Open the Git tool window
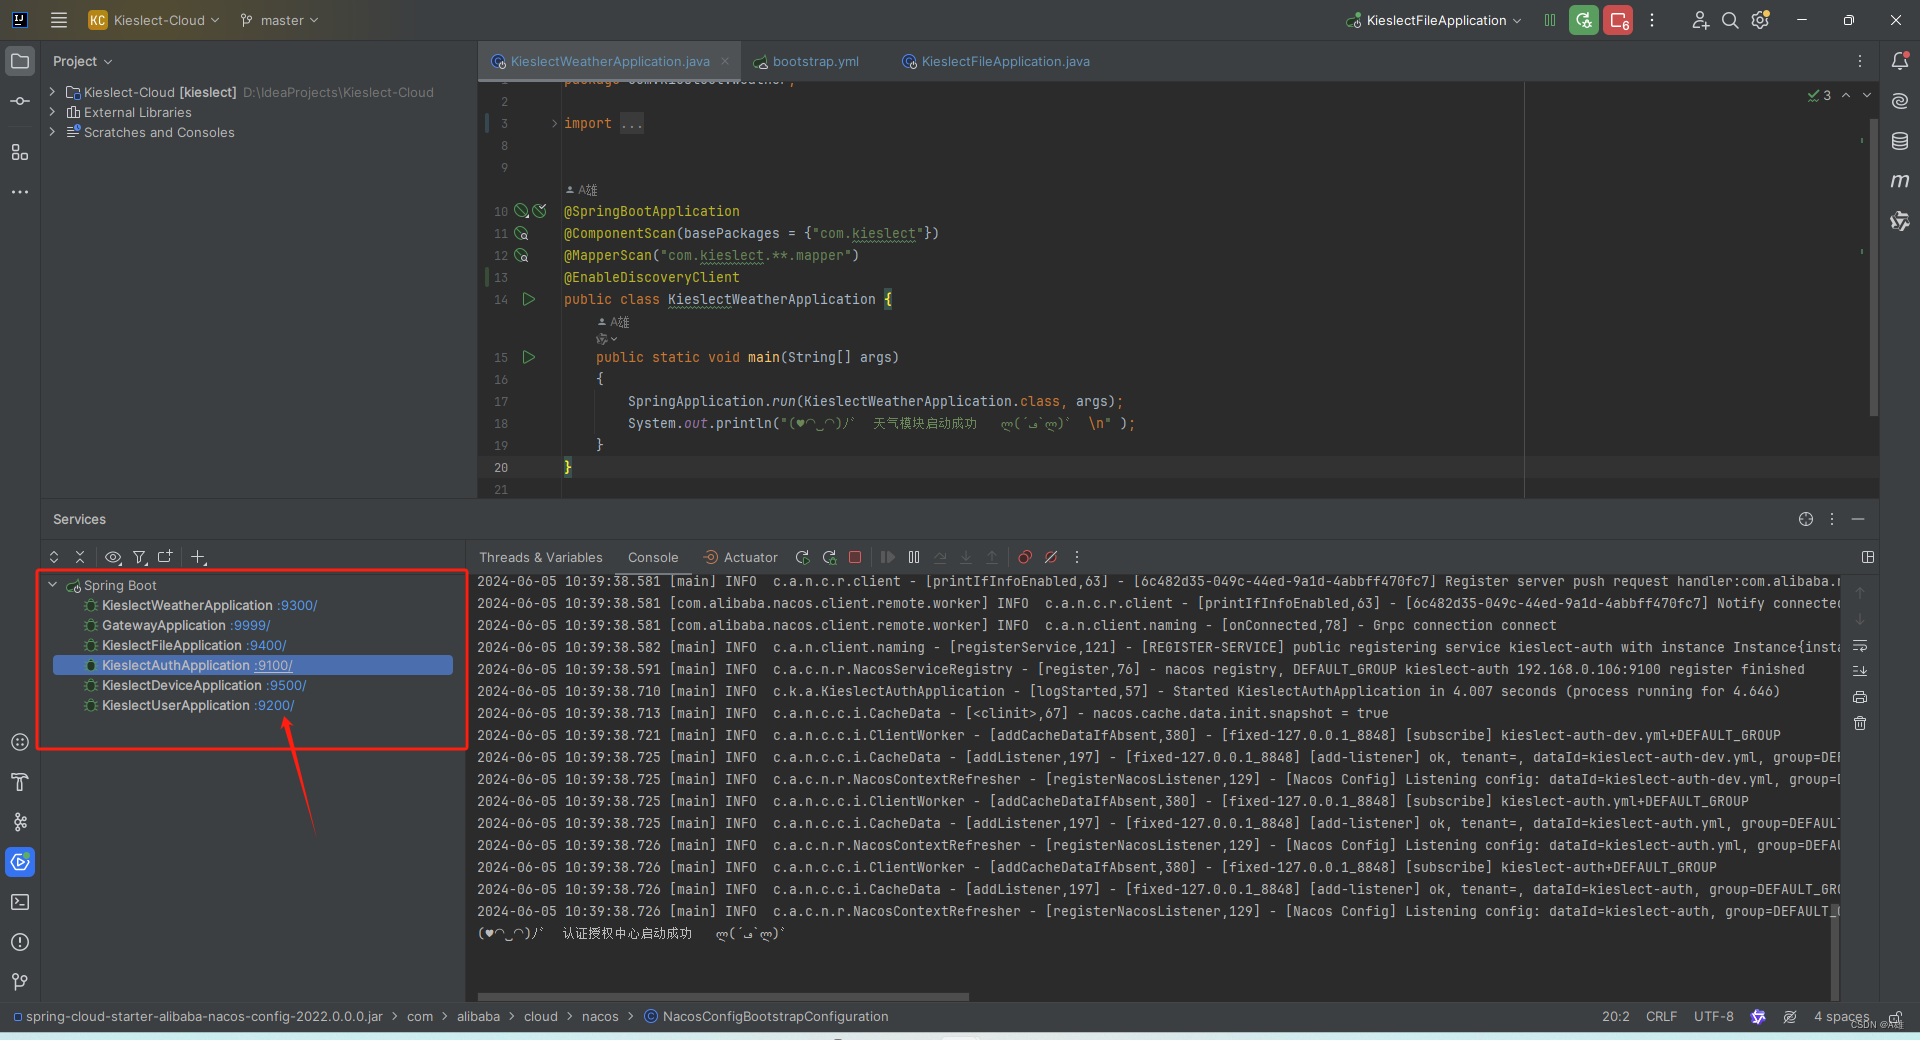1920x1040 pixels. [x=20, y=982]
